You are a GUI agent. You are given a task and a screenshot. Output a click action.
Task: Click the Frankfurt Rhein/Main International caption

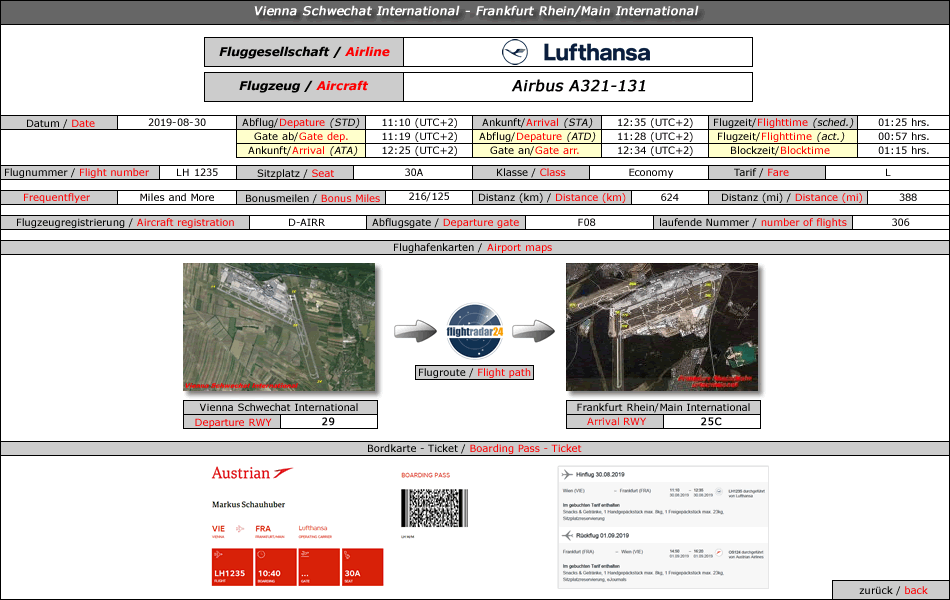coord(663,407)
